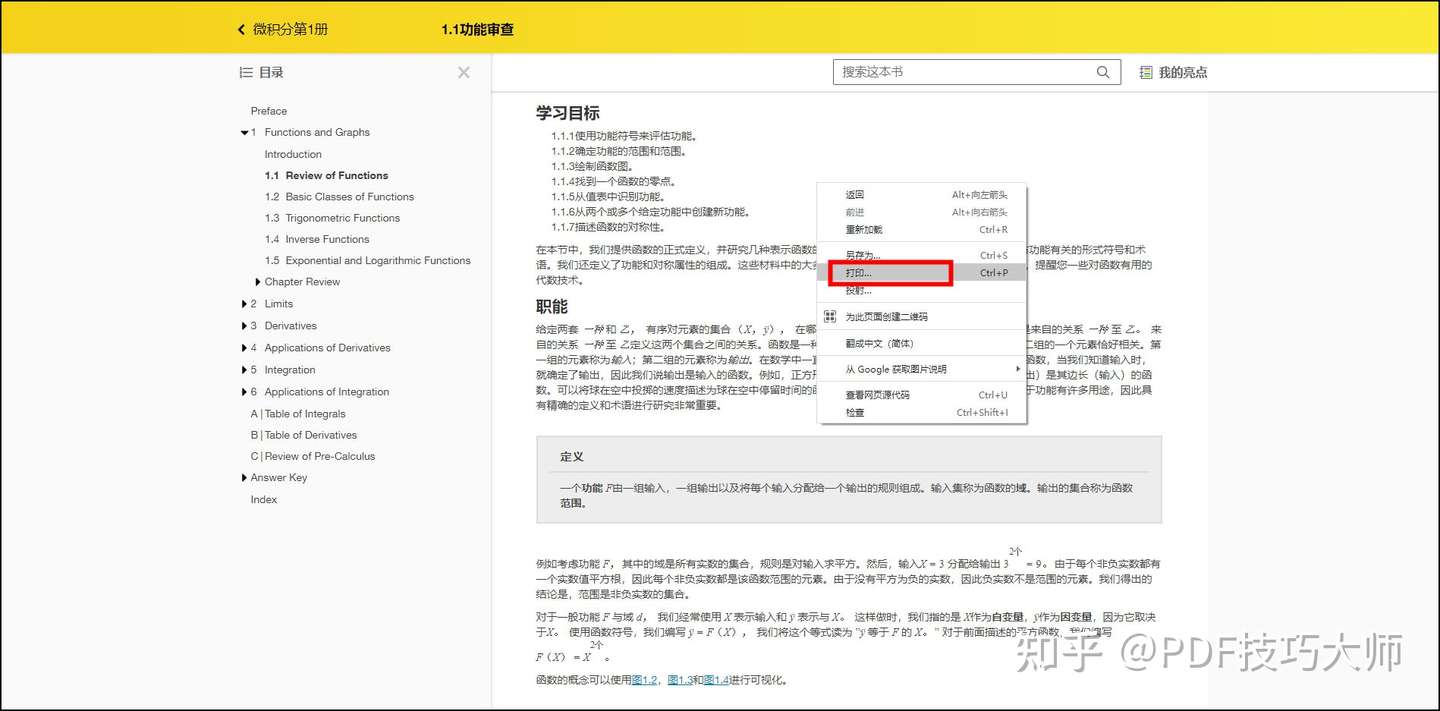Click the 1.1功能审查 page title
This screenshot has width=1440, height=711.
(x=478, y=30)
